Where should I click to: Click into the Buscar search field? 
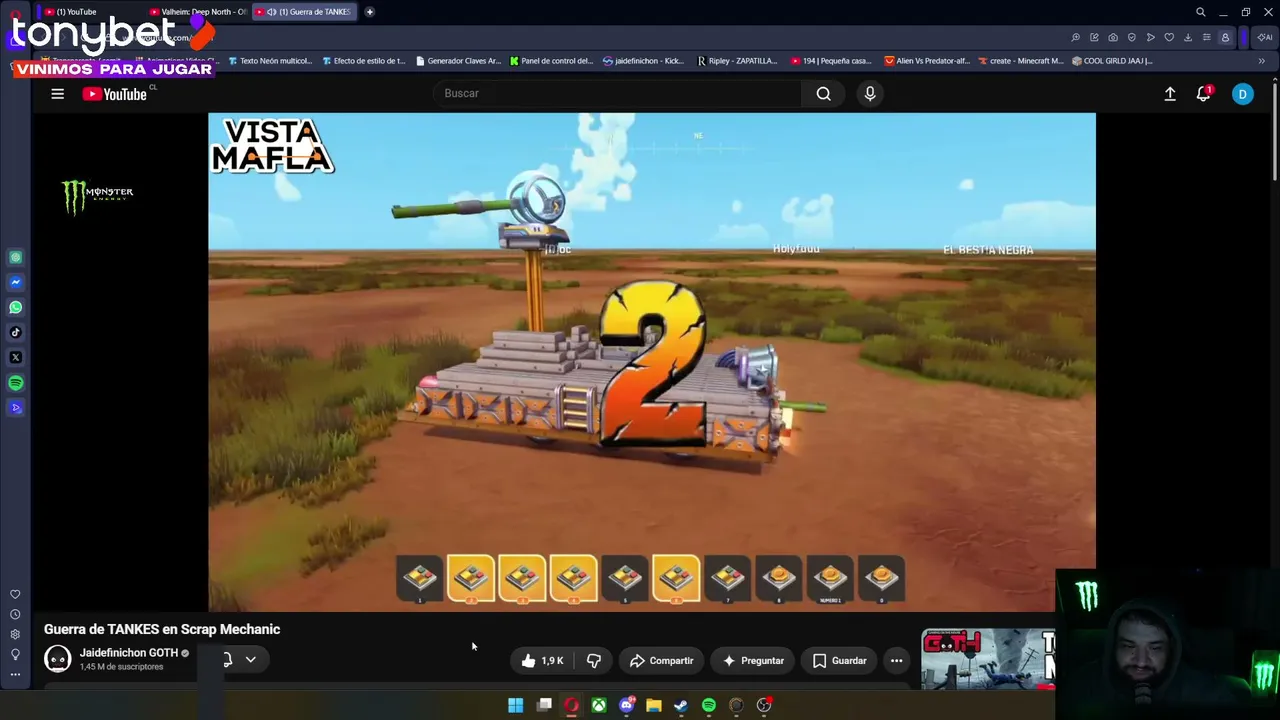coord(618,94)
